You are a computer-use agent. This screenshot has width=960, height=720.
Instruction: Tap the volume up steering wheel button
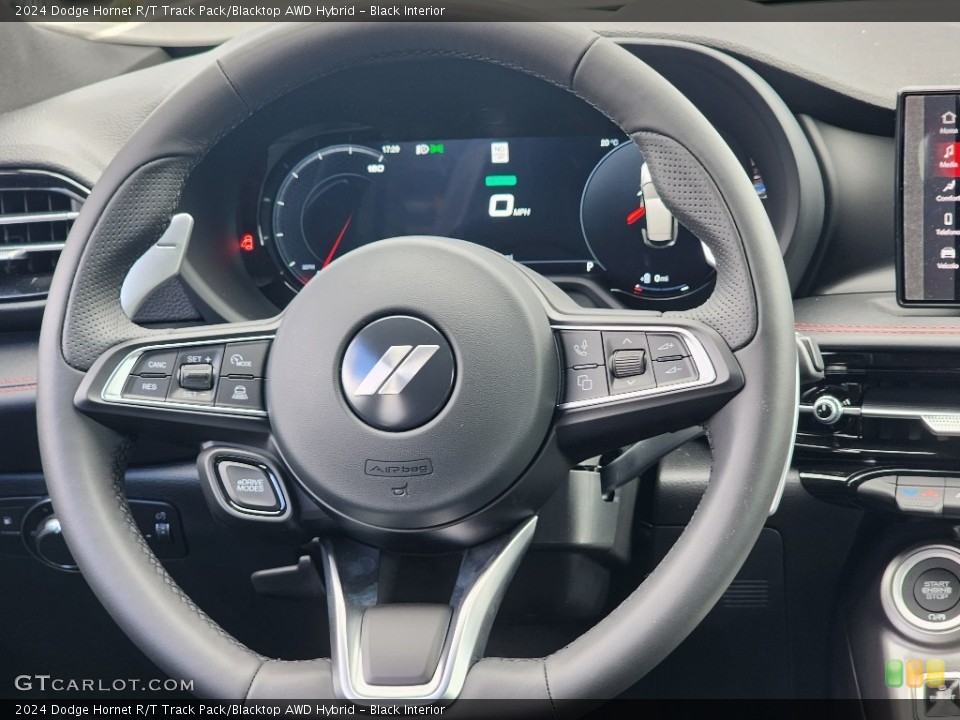point(667,348)
